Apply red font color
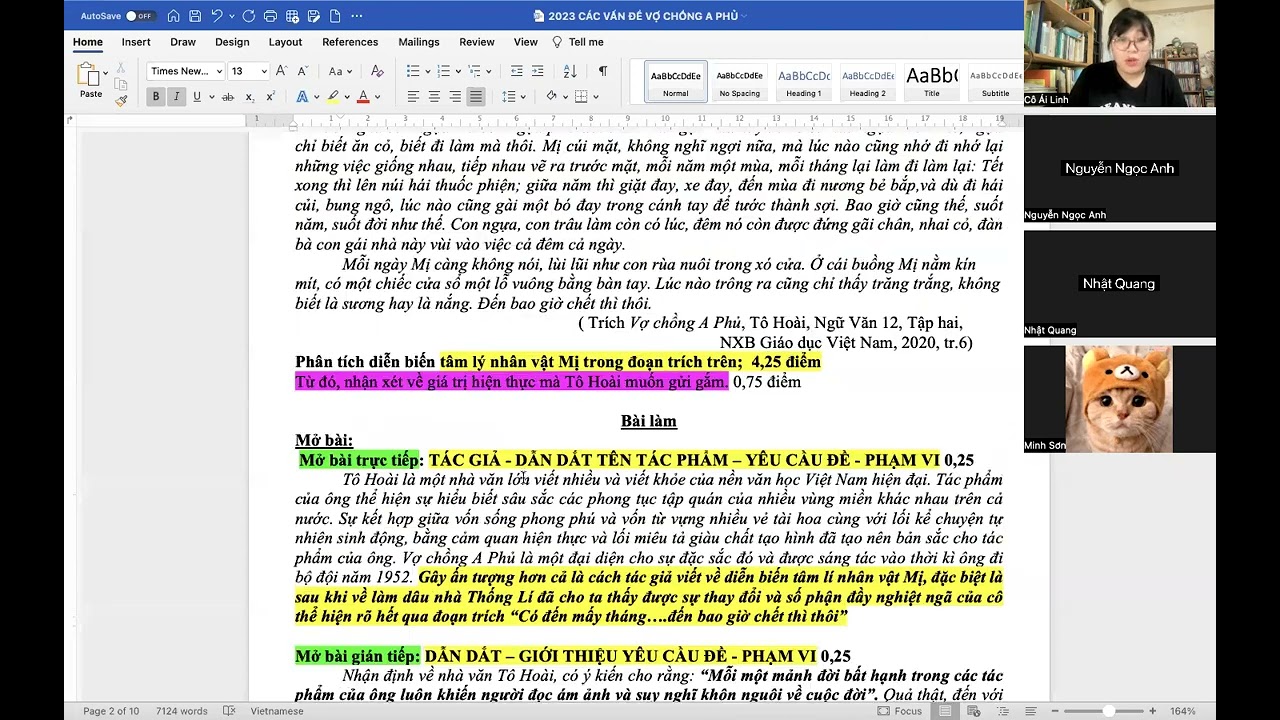 363,97
